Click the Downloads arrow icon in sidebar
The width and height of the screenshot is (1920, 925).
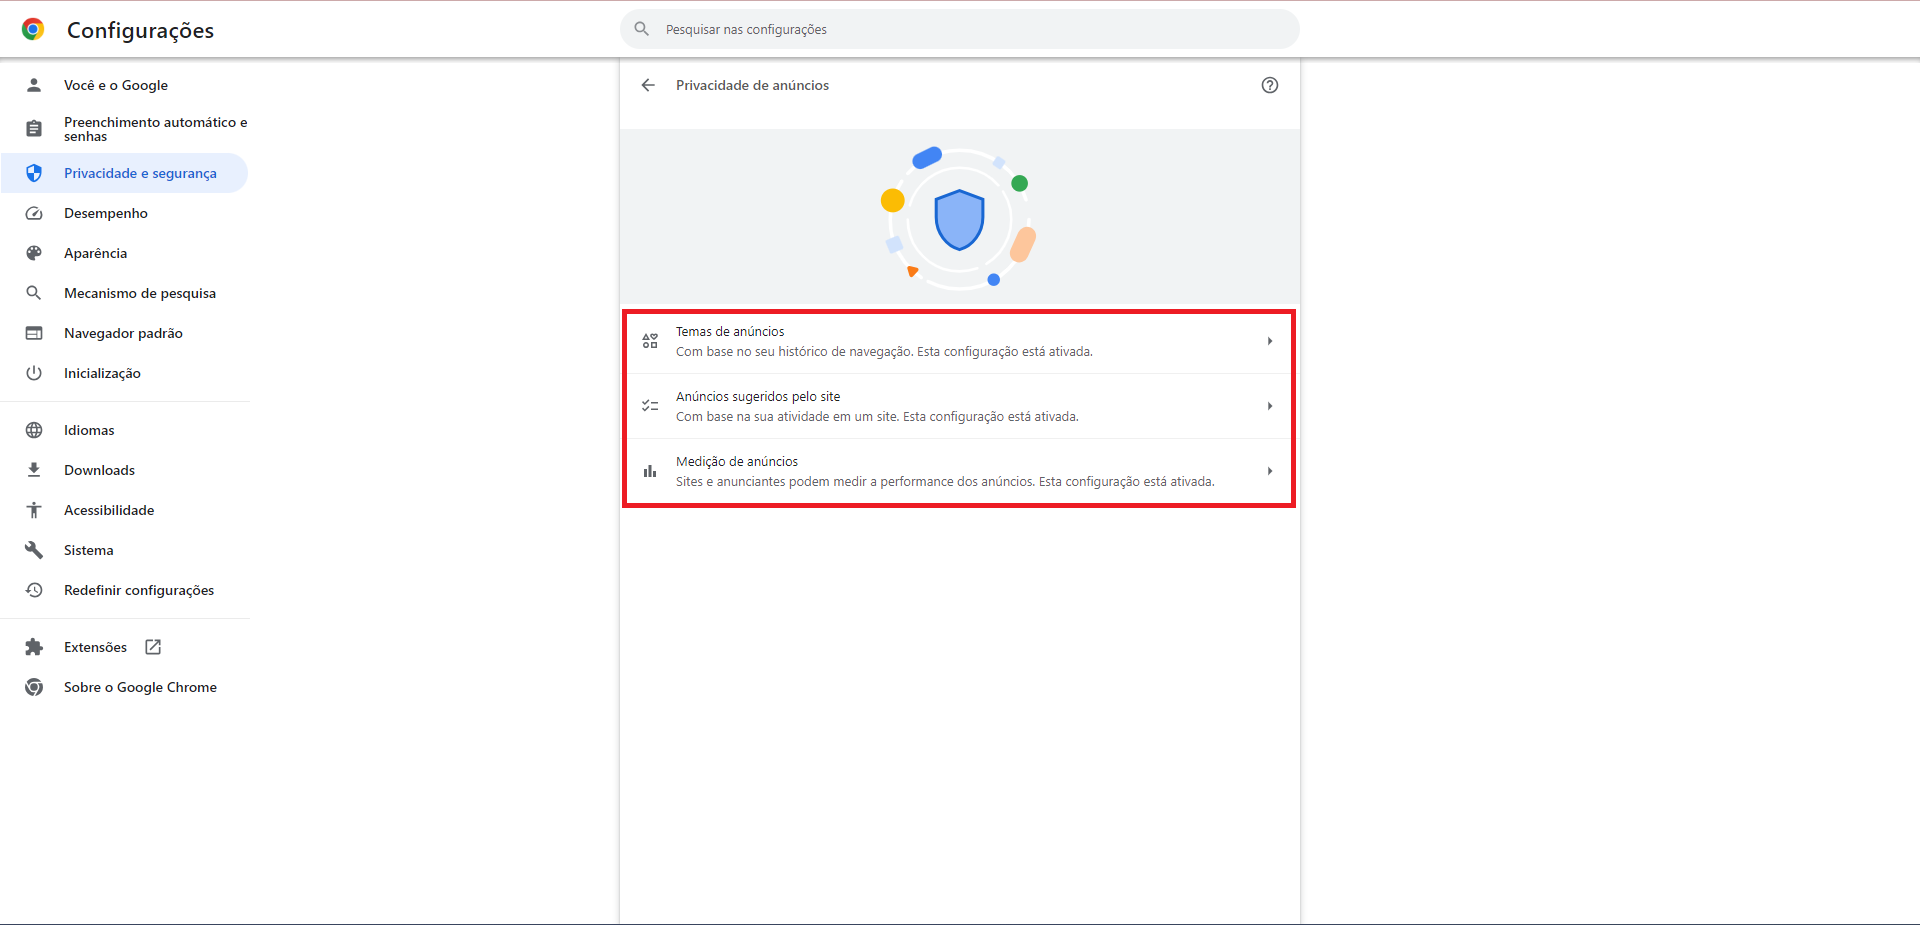click(34, 470)
